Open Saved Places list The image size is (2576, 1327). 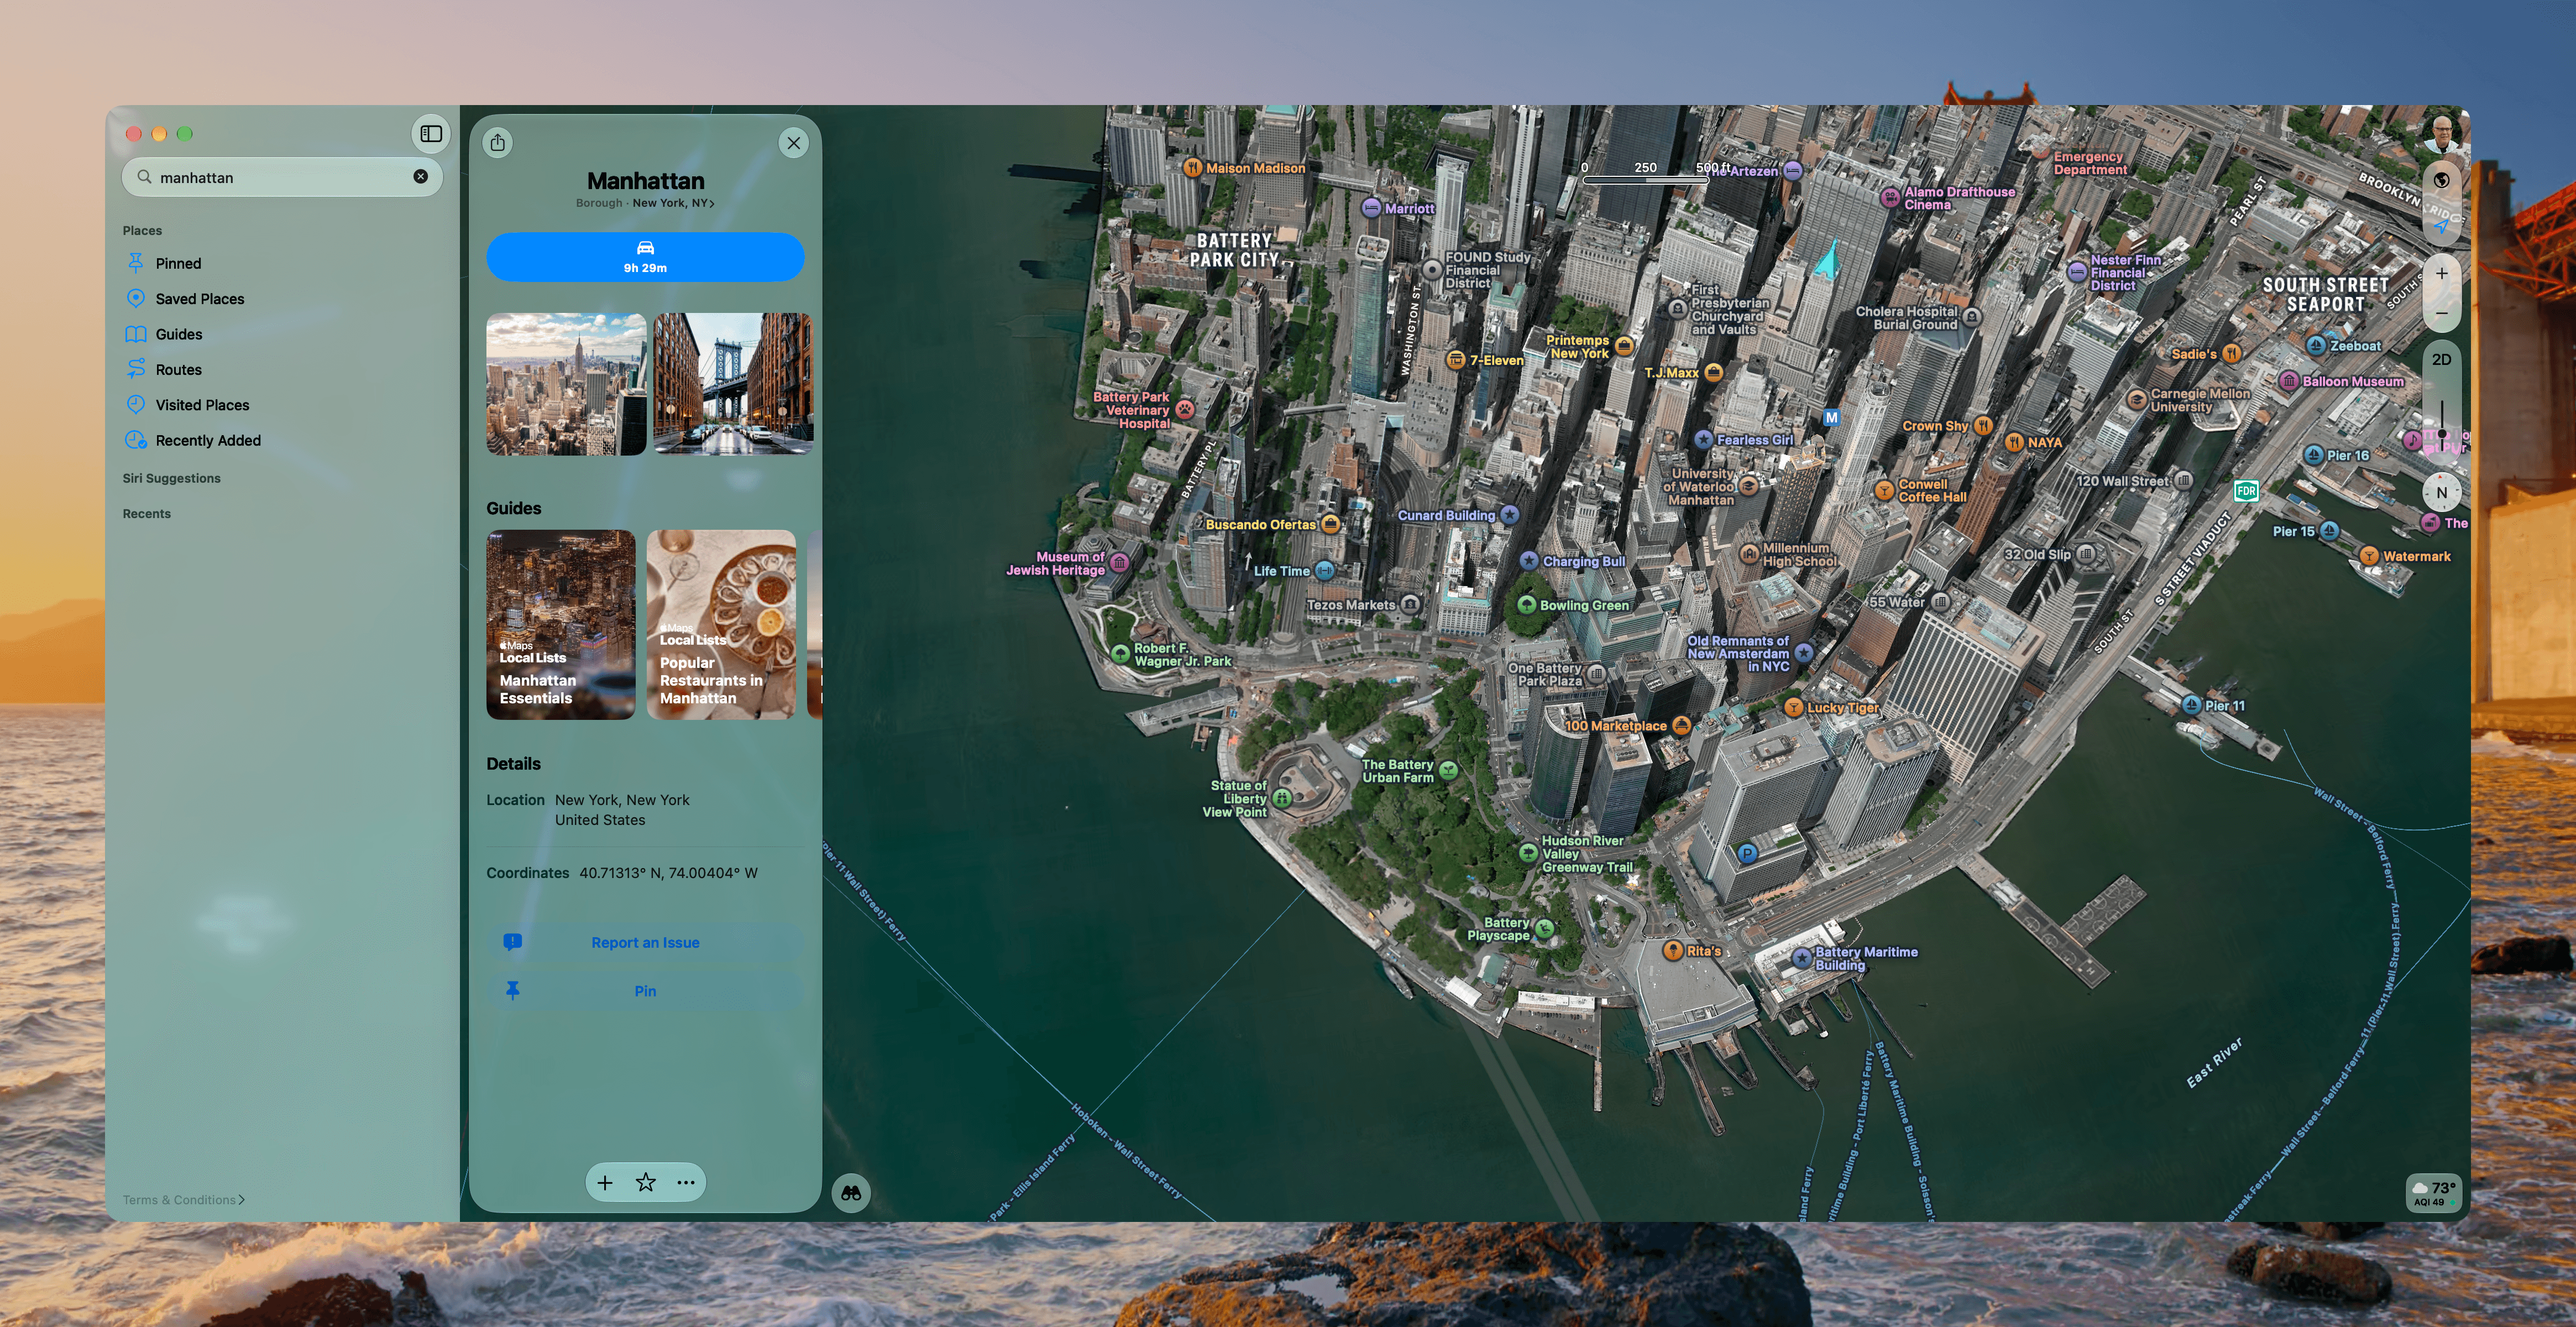coord(199,299)
